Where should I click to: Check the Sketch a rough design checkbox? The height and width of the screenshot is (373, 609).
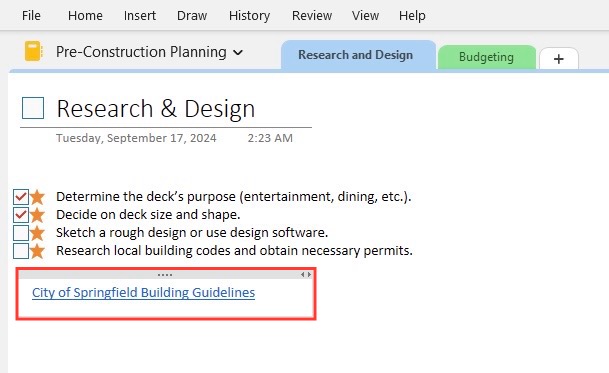[x=21, y=233]
